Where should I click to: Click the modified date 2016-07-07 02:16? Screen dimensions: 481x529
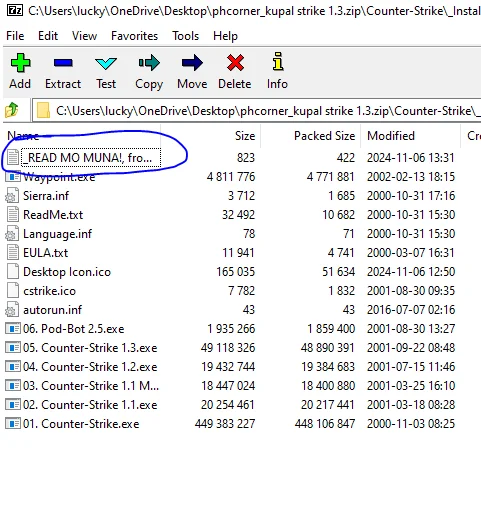[x=411, y=310]
